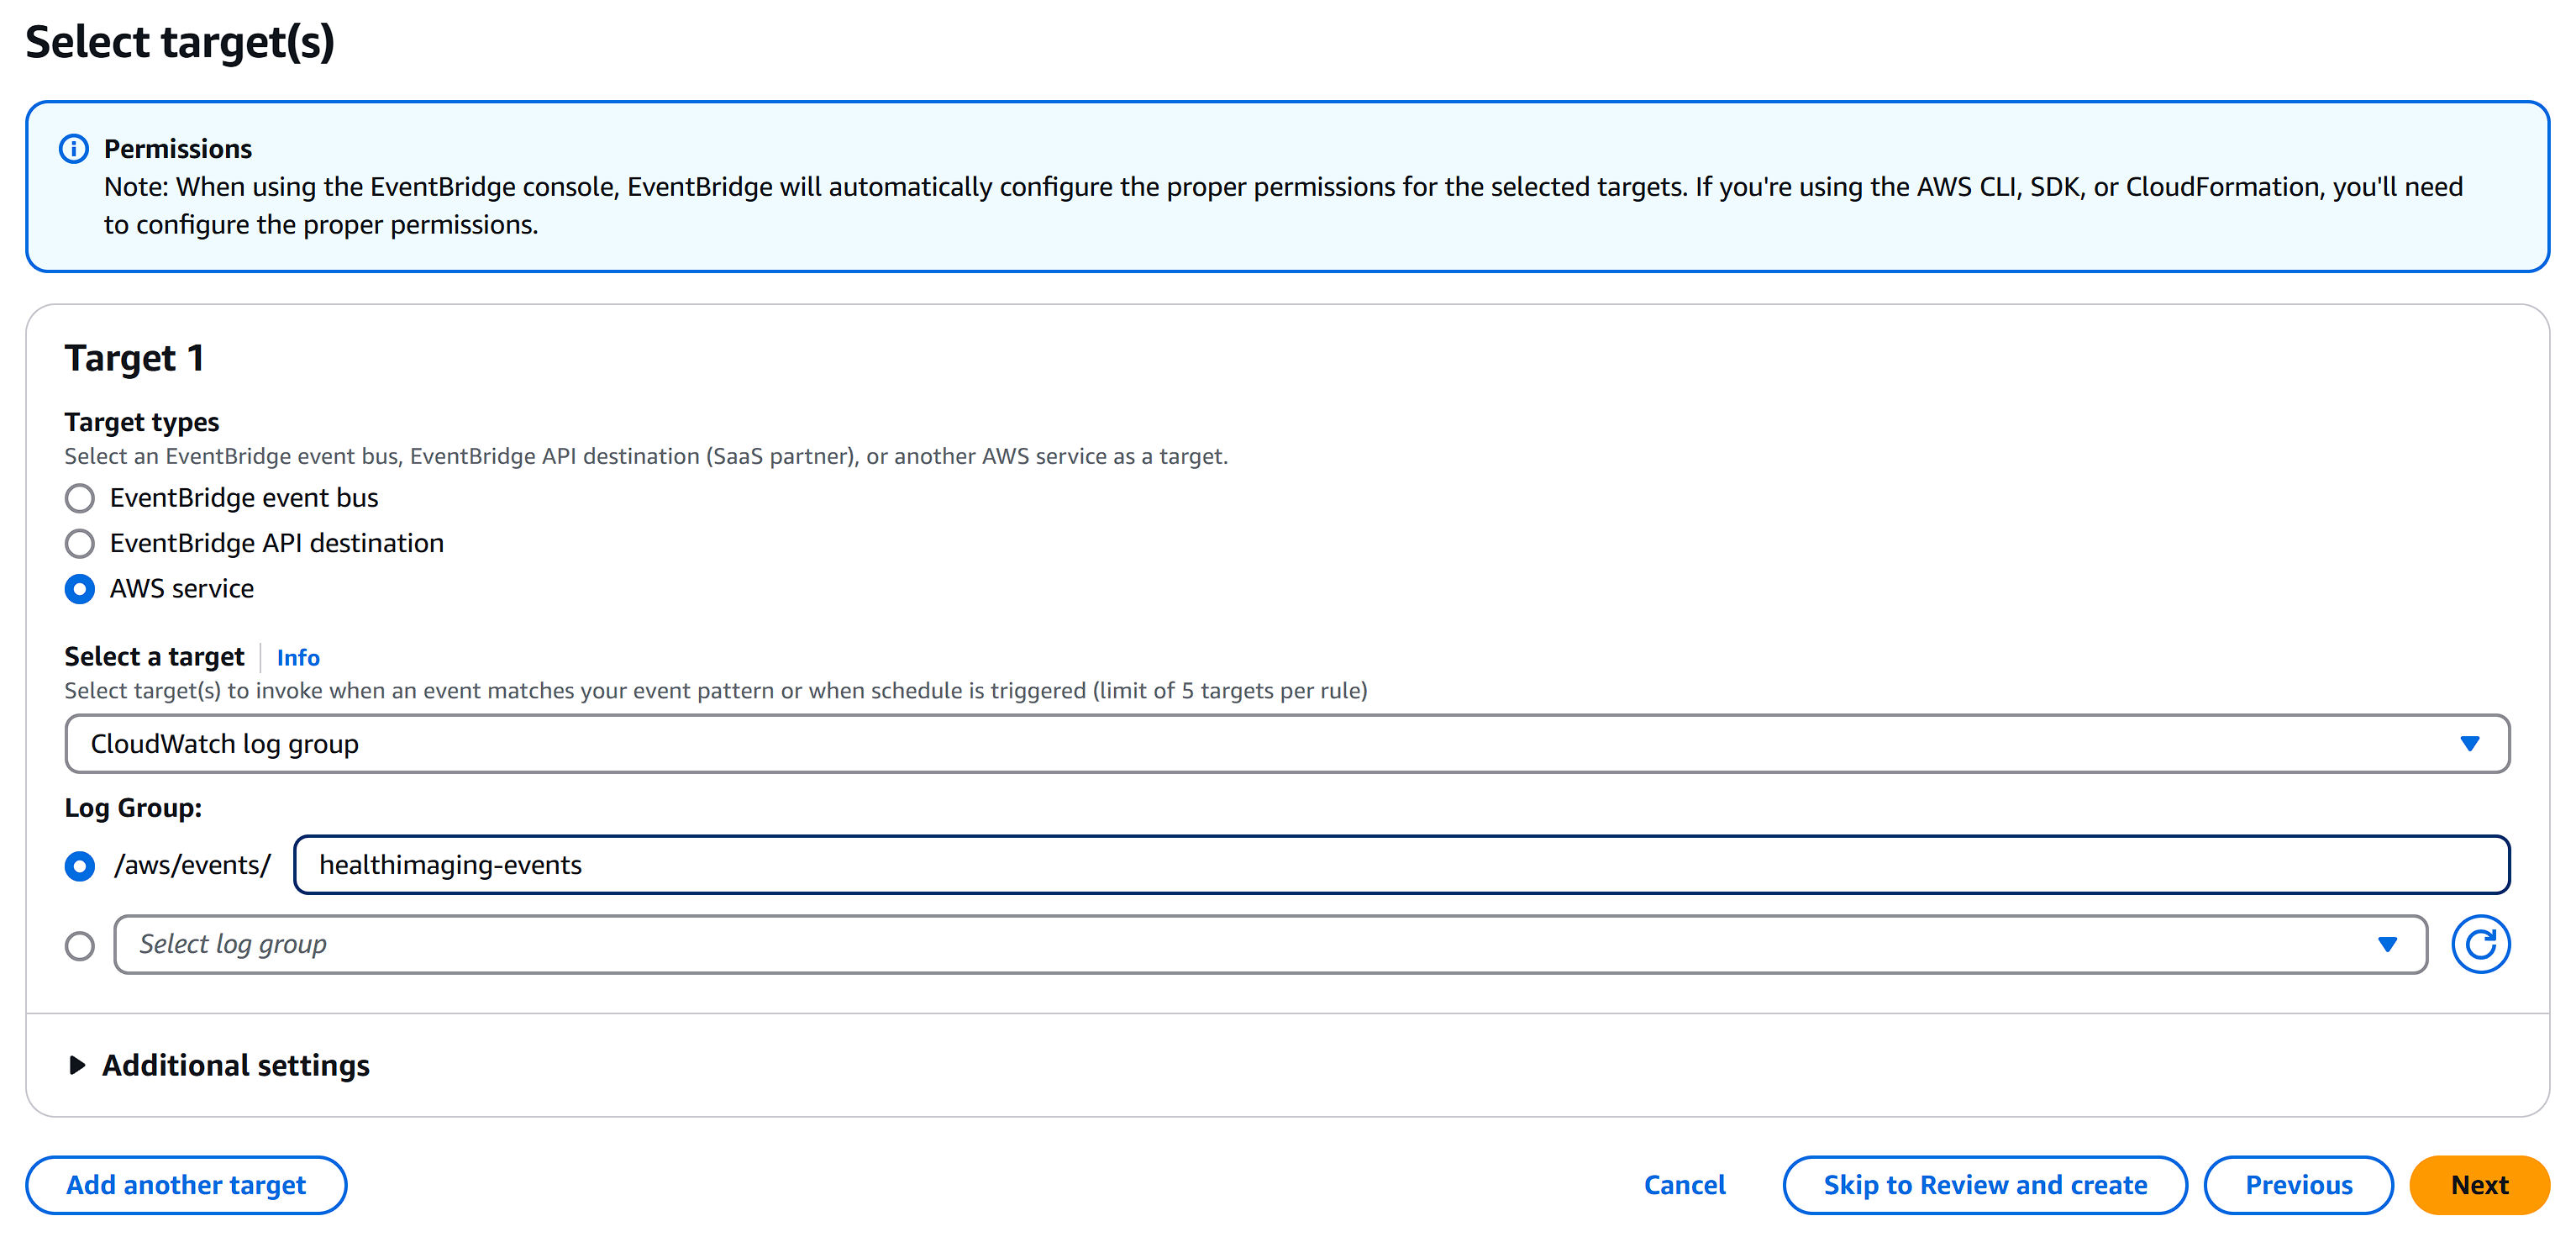Select EventBridge API destination radio option
2576x1258 pixels.
[80, 543]
